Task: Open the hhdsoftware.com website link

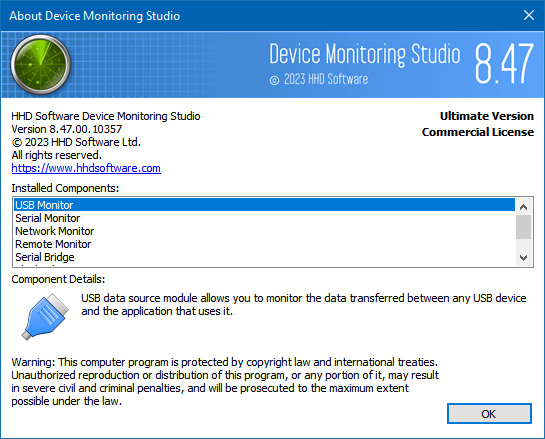Action: tap(86, 168)
